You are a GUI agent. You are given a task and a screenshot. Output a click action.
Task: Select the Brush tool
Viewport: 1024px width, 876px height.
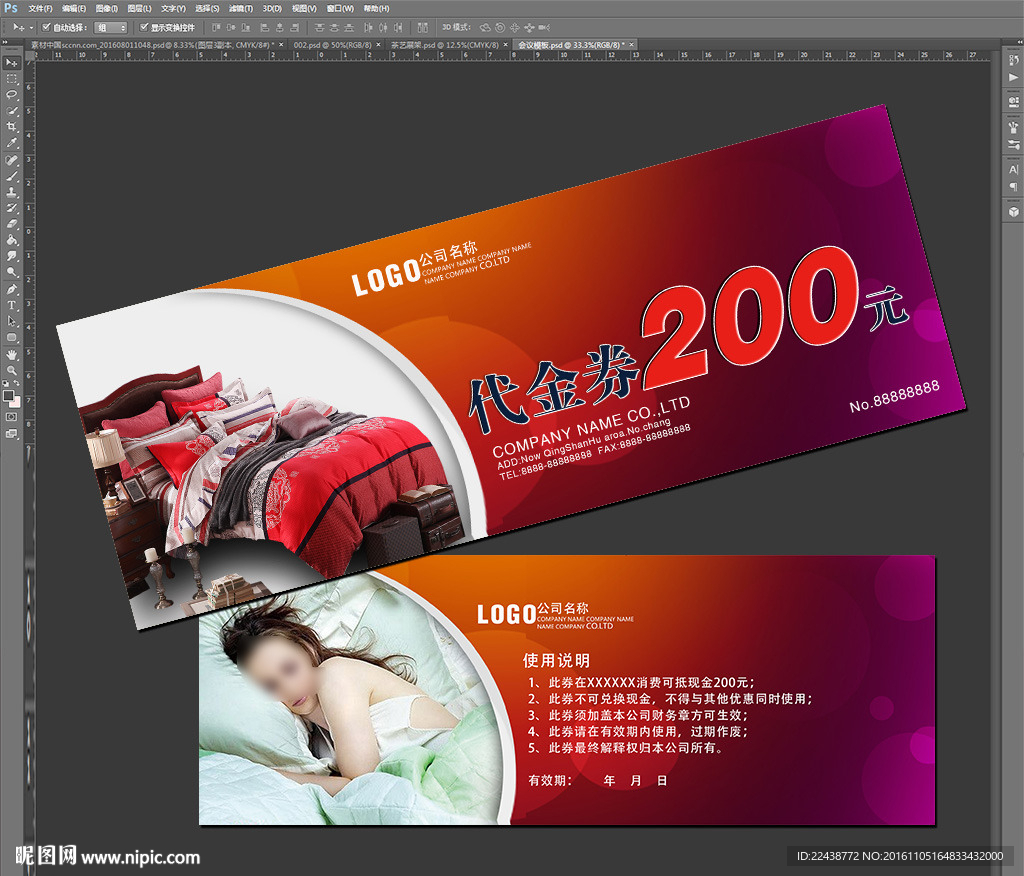pyautogui.click(x=11, y=176)
